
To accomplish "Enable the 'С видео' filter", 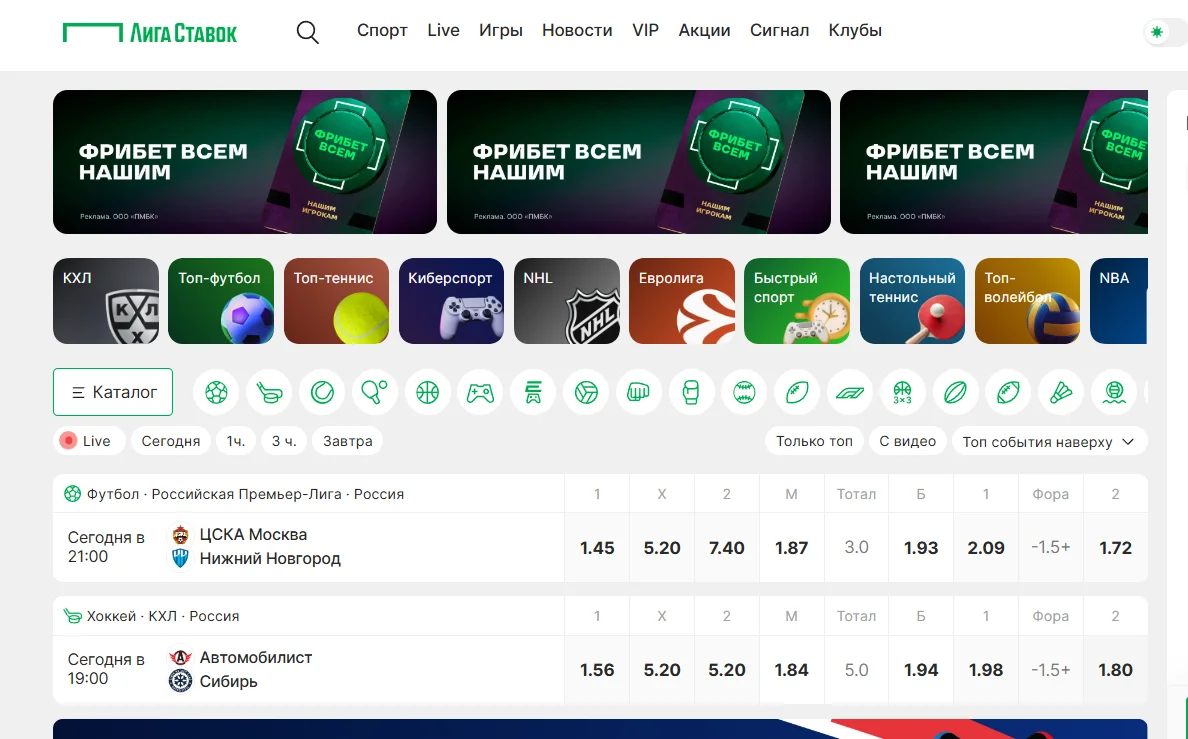I will pyautogui.click(x=907, y=440).
